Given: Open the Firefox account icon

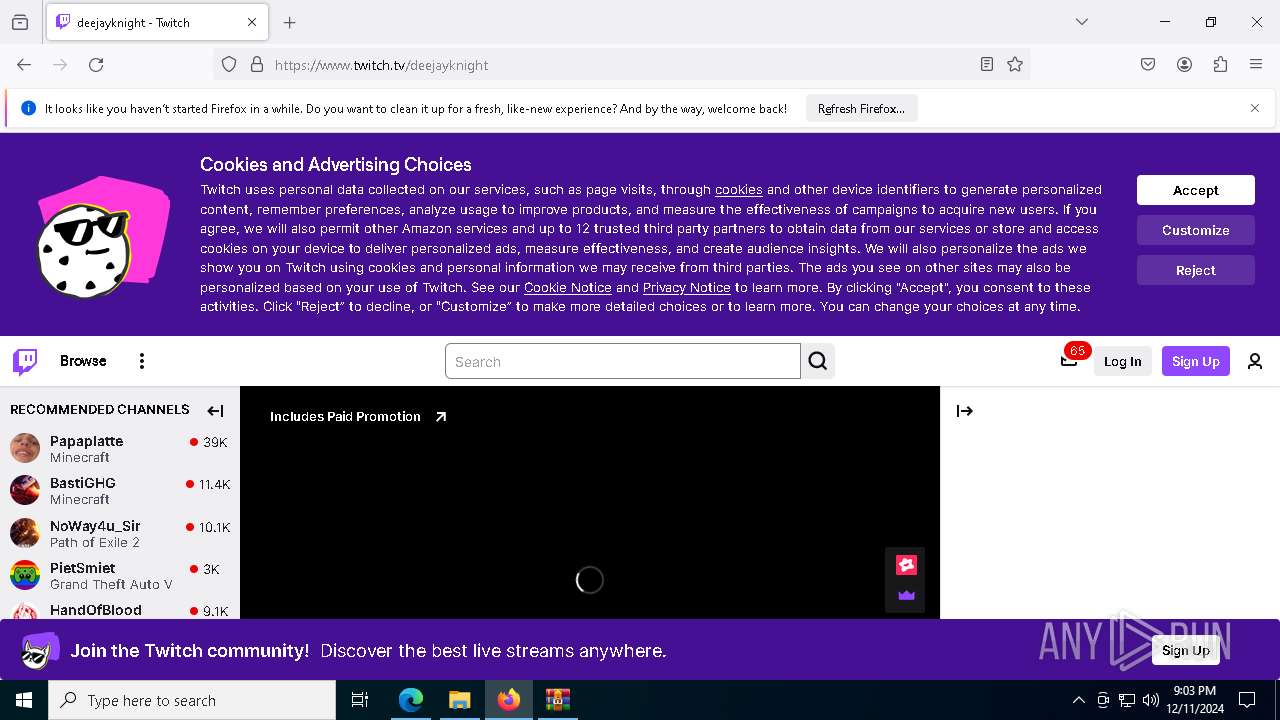Looking at the screenshot, I should tap(1184, 65).
